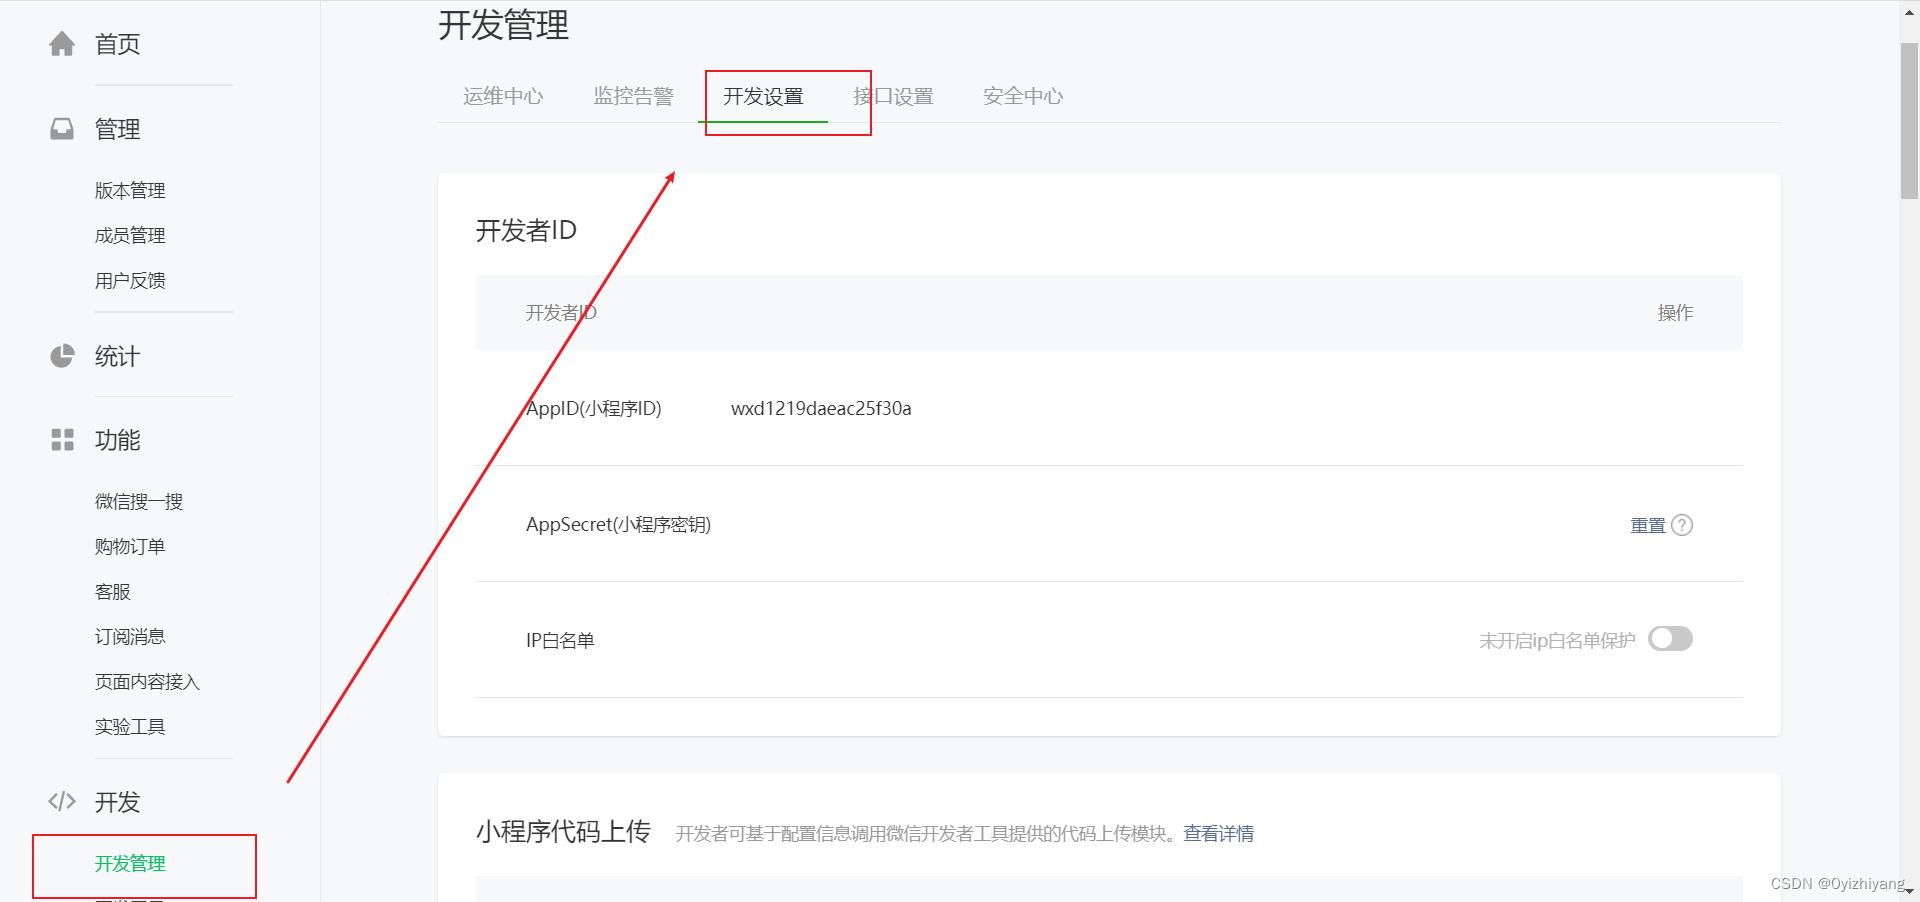Click the 未开启ip白名单保护 status text

pyautogui.click(x=1557, y=640)
